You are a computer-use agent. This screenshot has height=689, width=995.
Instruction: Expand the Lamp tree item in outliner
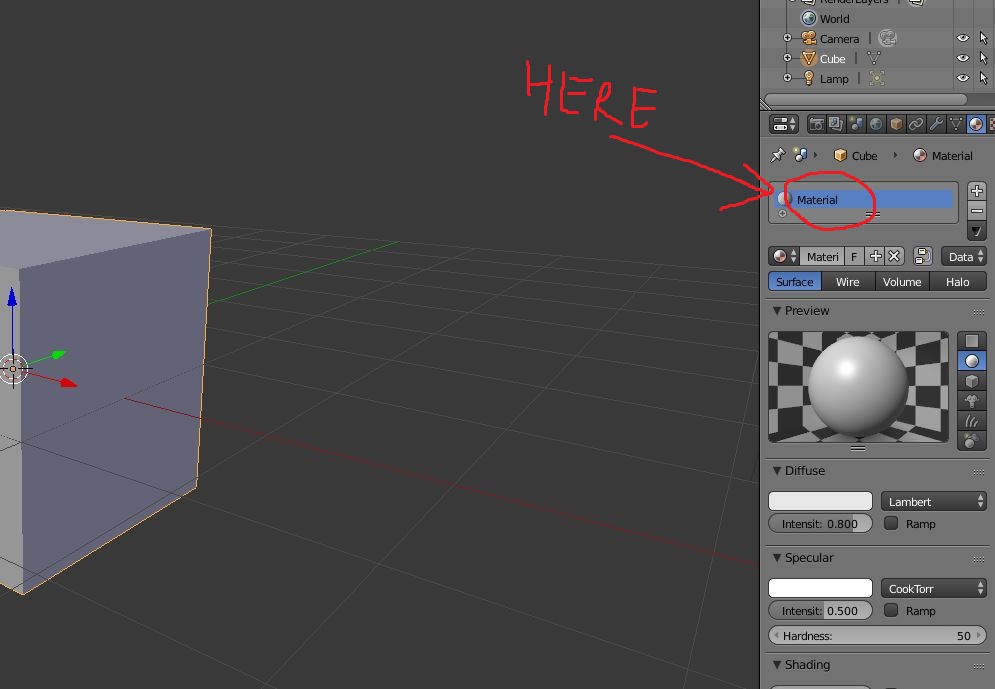click(x=787, y=78)
